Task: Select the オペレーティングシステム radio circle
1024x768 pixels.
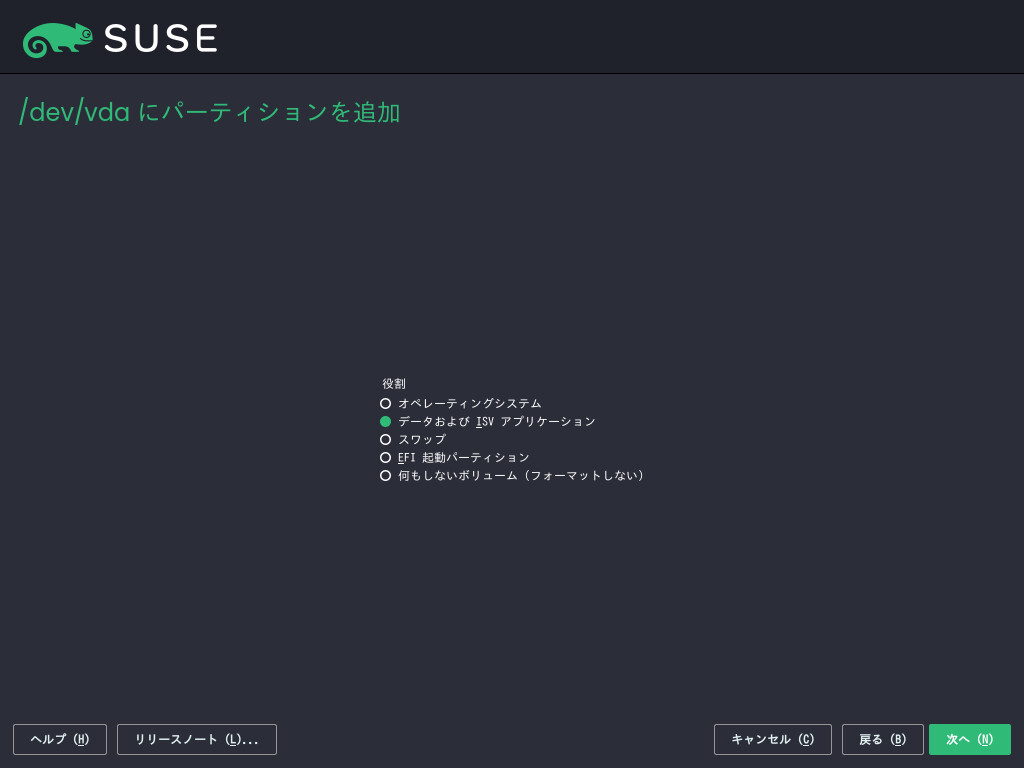Action: 385,404
